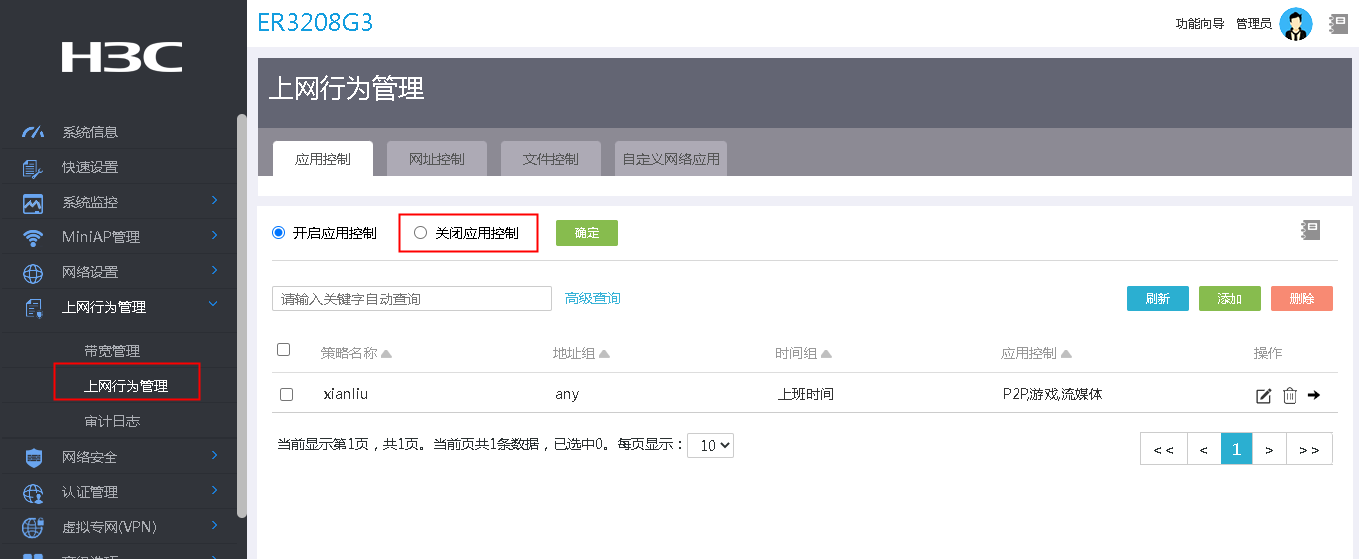
Task: Sort by 时间组 column arrow
Action: click(826, 354)
